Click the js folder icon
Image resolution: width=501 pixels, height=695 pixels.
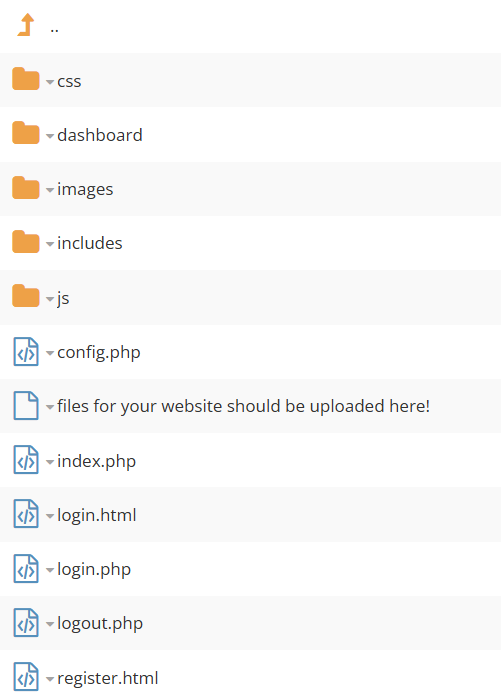tap(26, 296)
